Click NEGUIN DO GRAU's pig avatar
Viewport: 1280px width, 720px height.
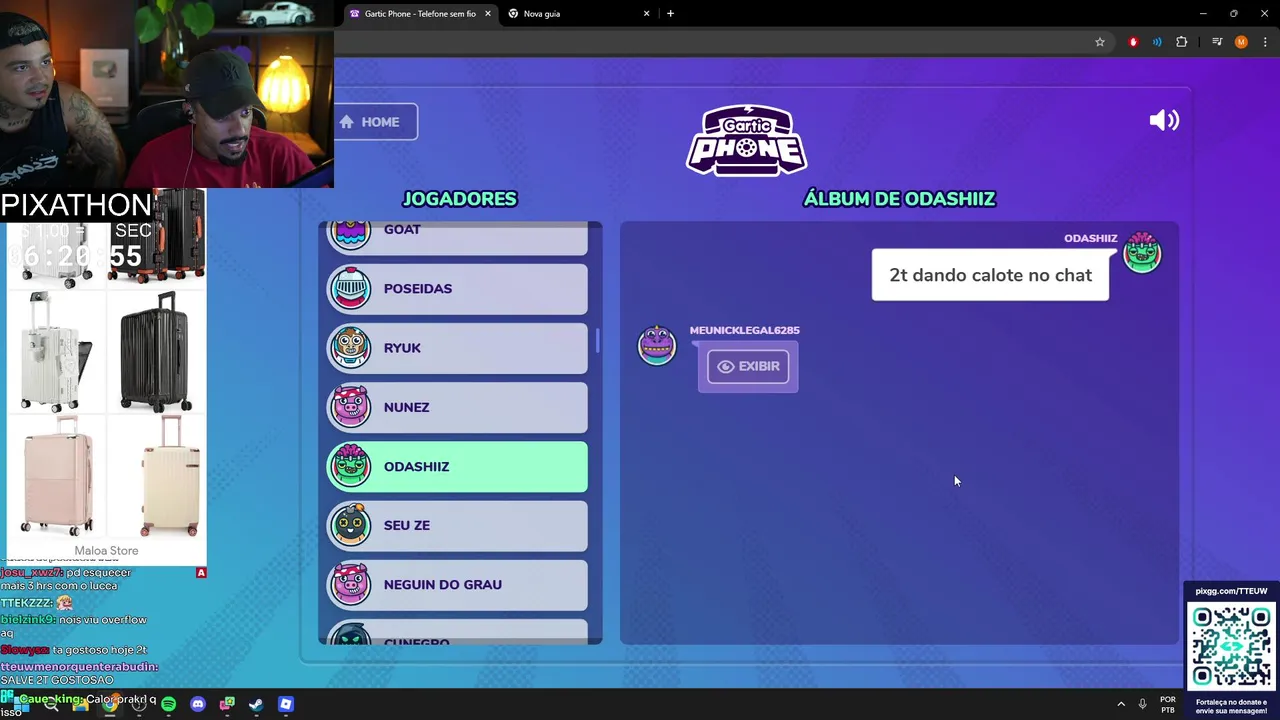[x=351, y=585]
